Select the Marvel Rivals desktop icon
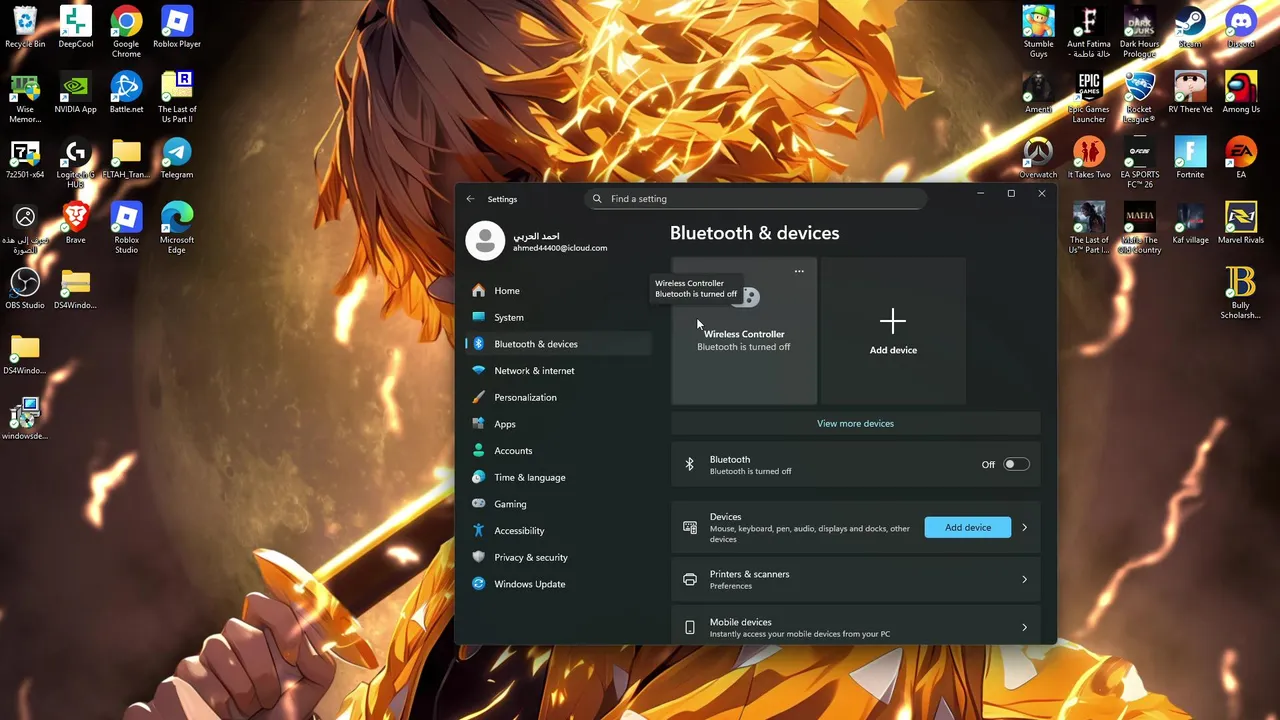 click(1241, 223)
